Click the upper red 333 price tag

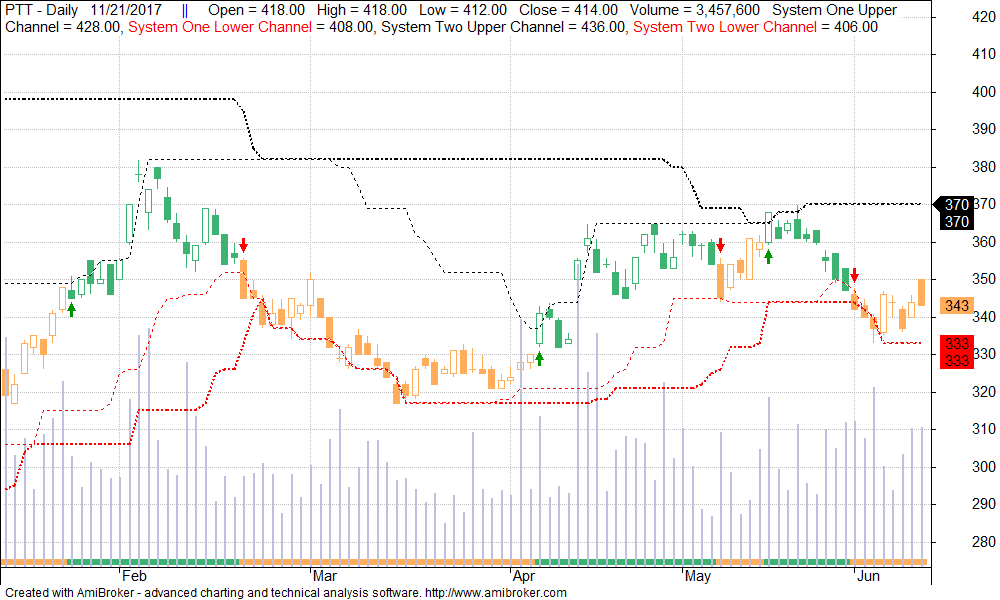point(956,344)
